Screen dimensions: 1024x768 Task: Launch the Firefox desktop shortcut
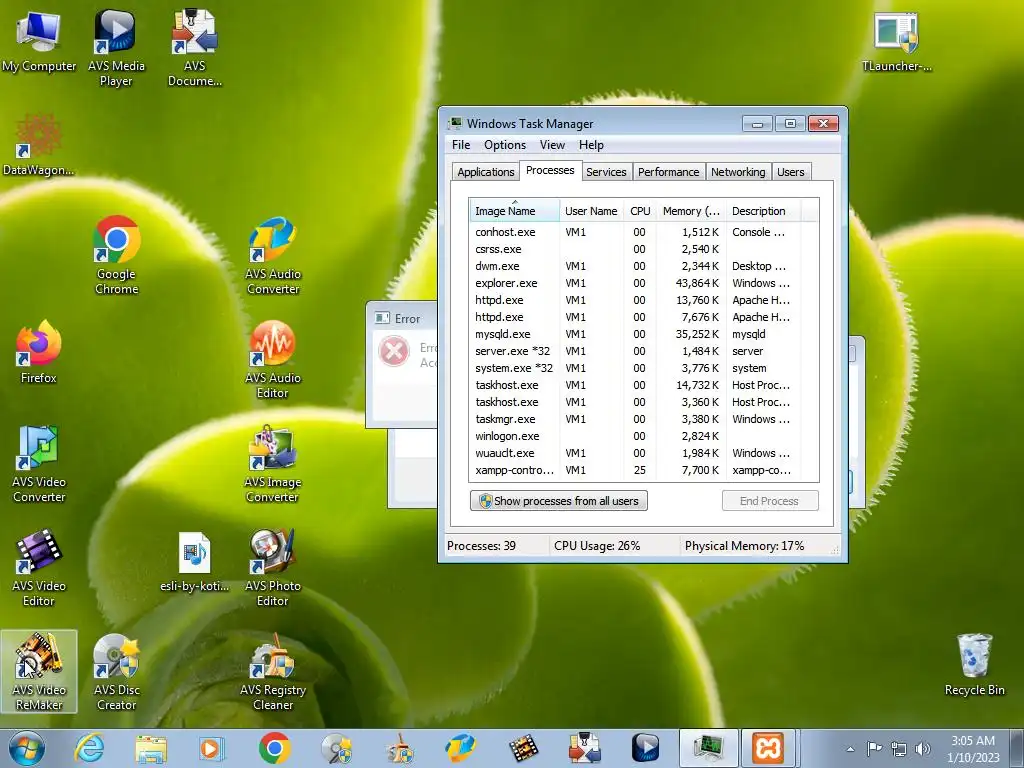pos(39,353)
